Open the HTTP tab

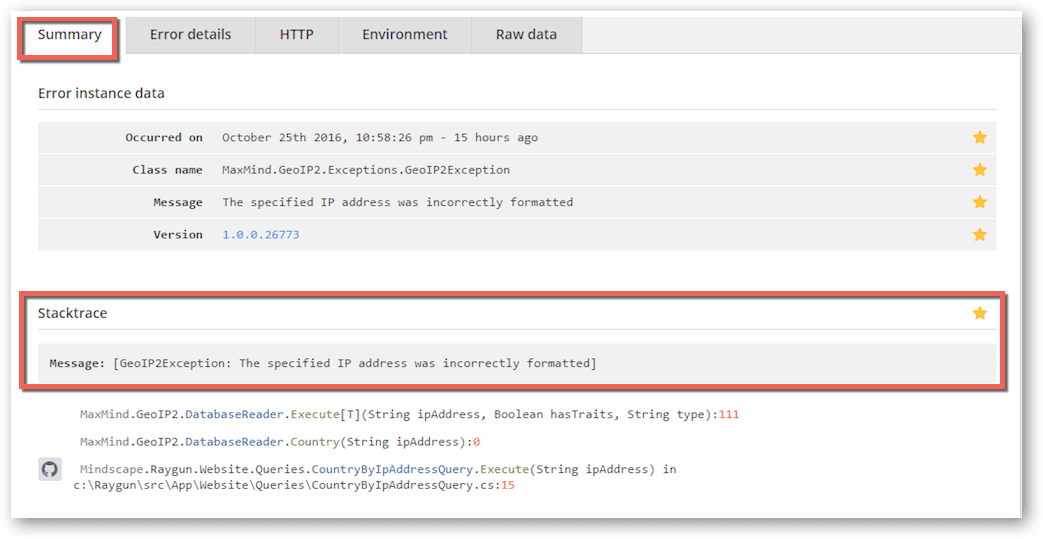pyautogui.click(x=297, y=35)
